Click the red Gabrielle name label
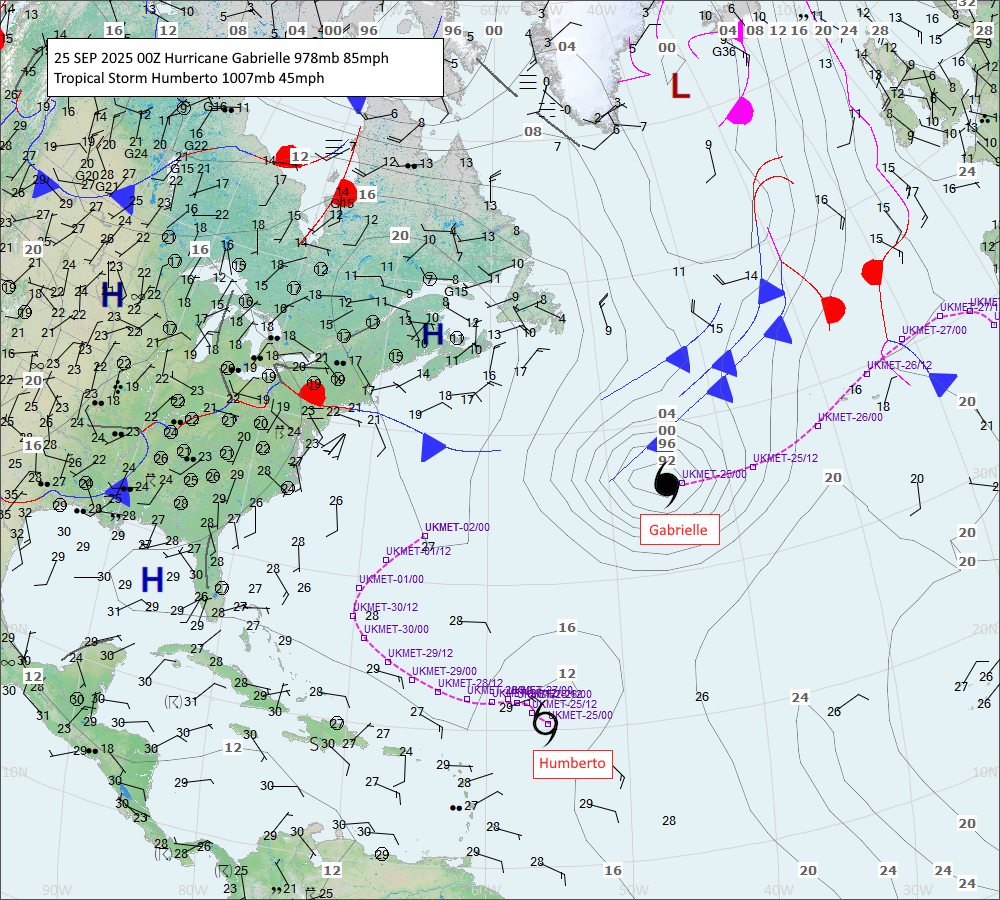Screen dimensions: 1000x900 pos(679,530)
